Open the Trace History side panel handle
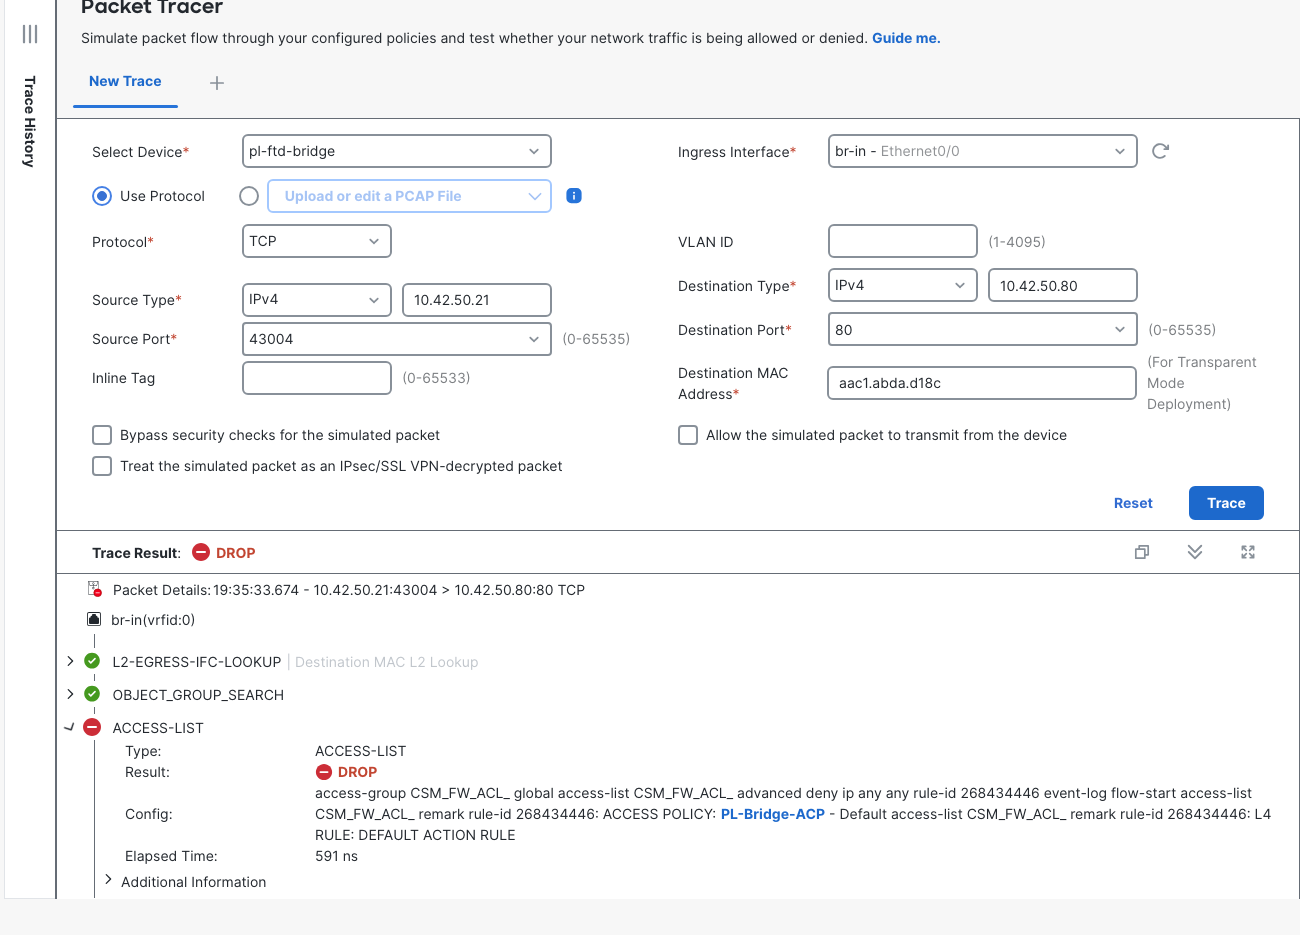The image size is (1300, 935). 30,34
